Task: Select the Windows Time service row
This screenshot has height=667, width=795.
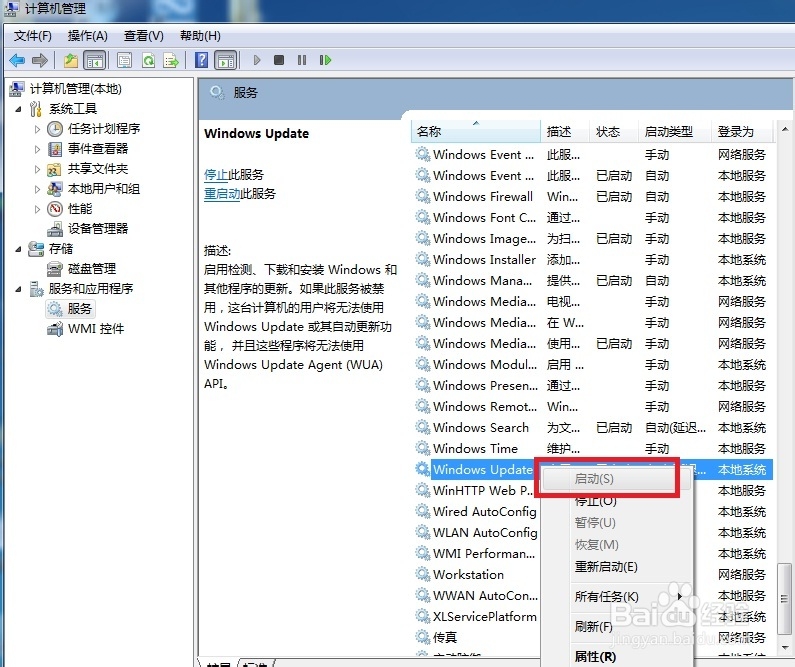Action: (592, 449)
